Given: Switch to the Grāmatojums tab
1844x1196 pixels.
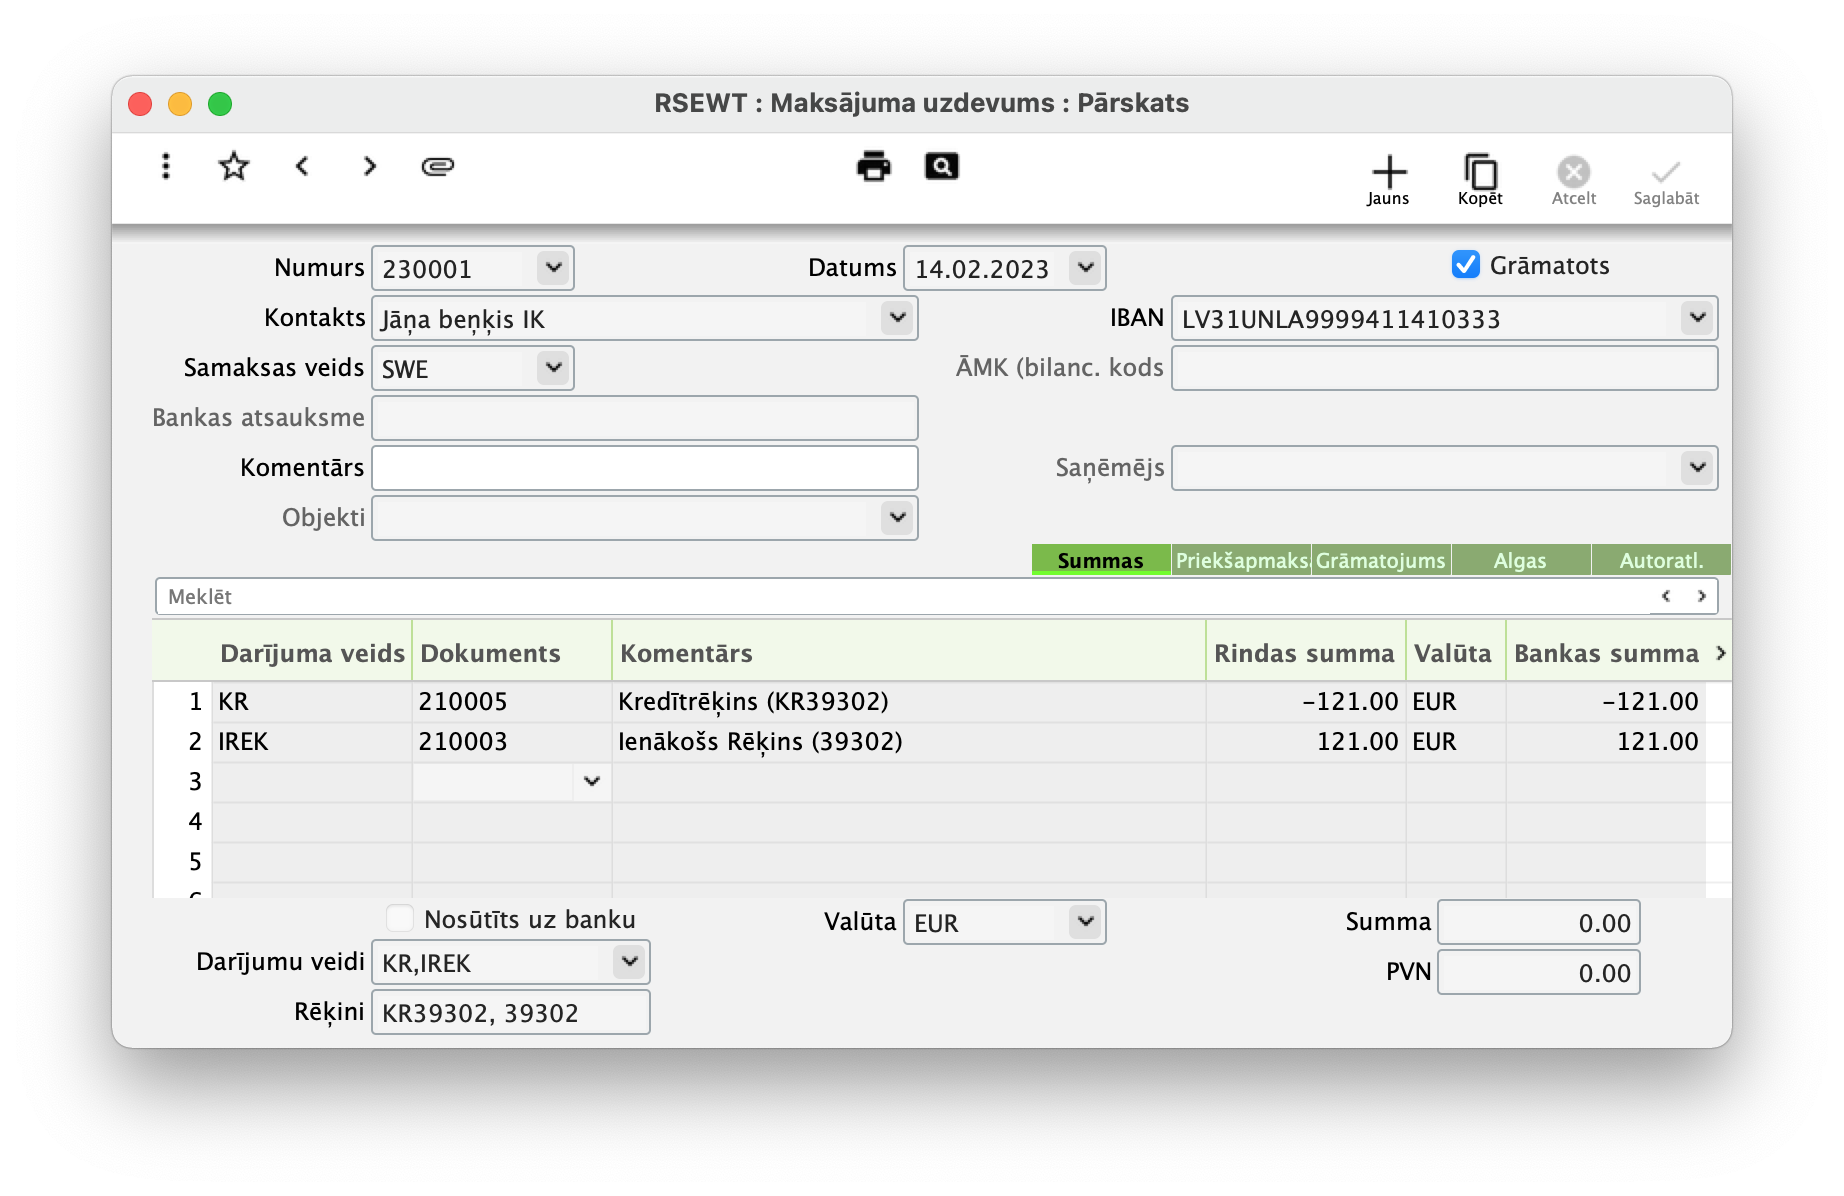Looking at the screenshot, I should [x=1380, y=560].
